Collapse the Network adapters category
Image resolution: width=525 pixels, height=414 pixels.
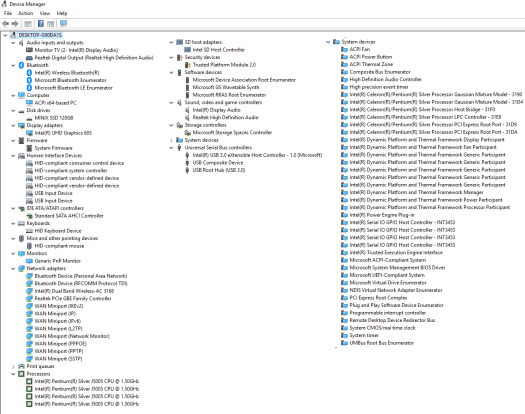13,269
